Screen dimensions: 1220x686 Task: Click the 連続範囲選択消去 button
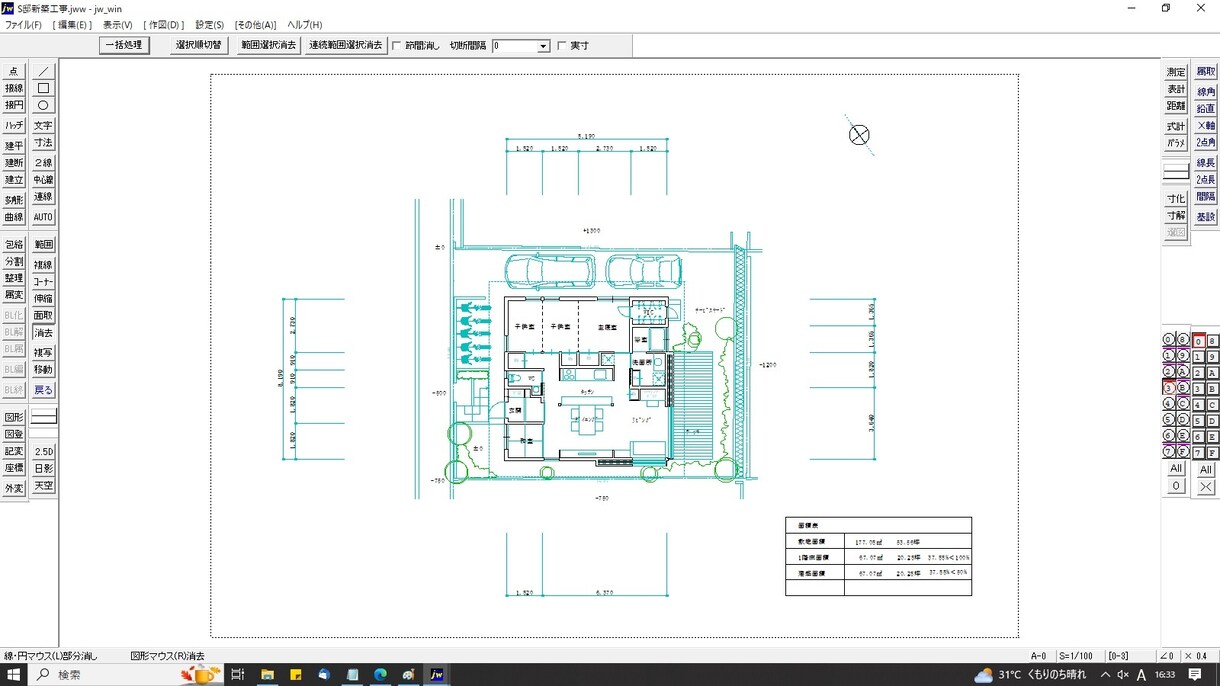[x=346, y=45]
